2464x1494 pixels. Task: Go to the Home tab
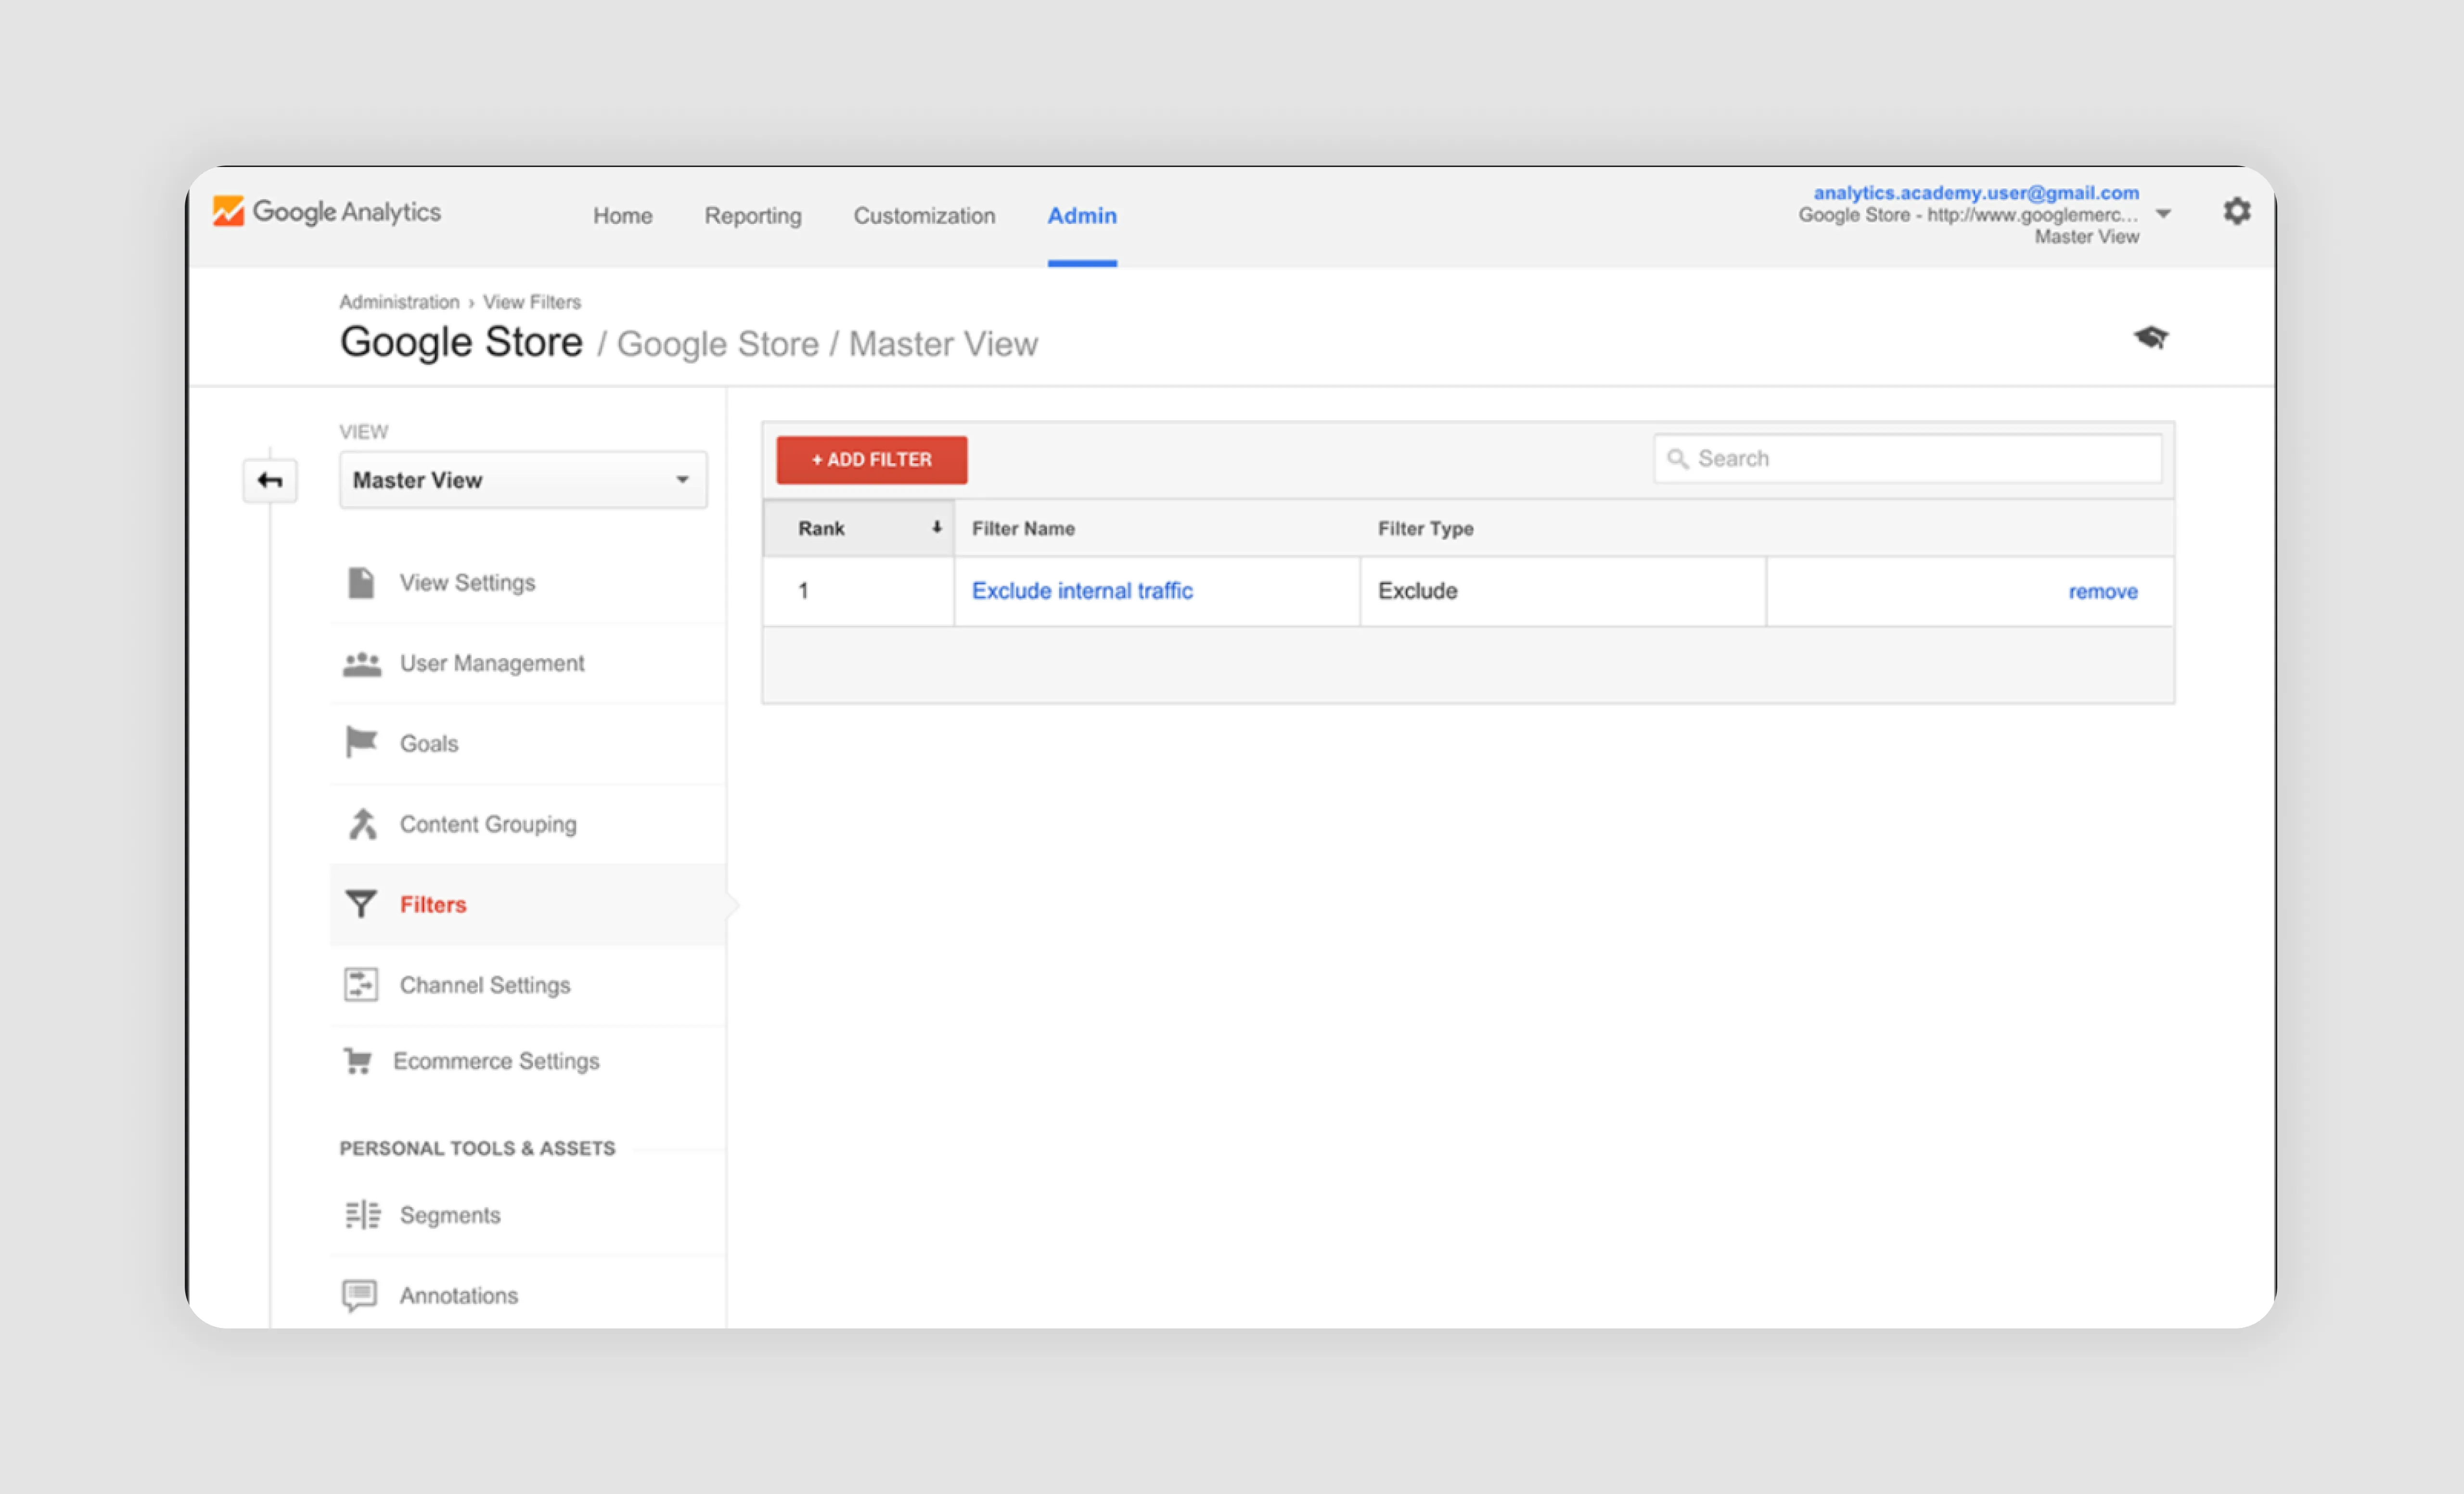pos(622,216)
